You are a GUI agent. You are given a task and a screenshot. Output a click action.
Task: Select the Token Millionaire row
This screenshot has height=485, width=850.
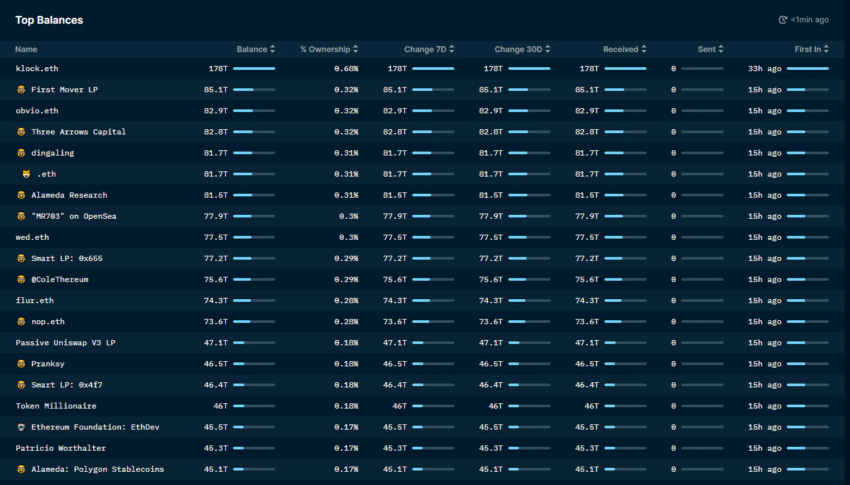click(423, 406)
